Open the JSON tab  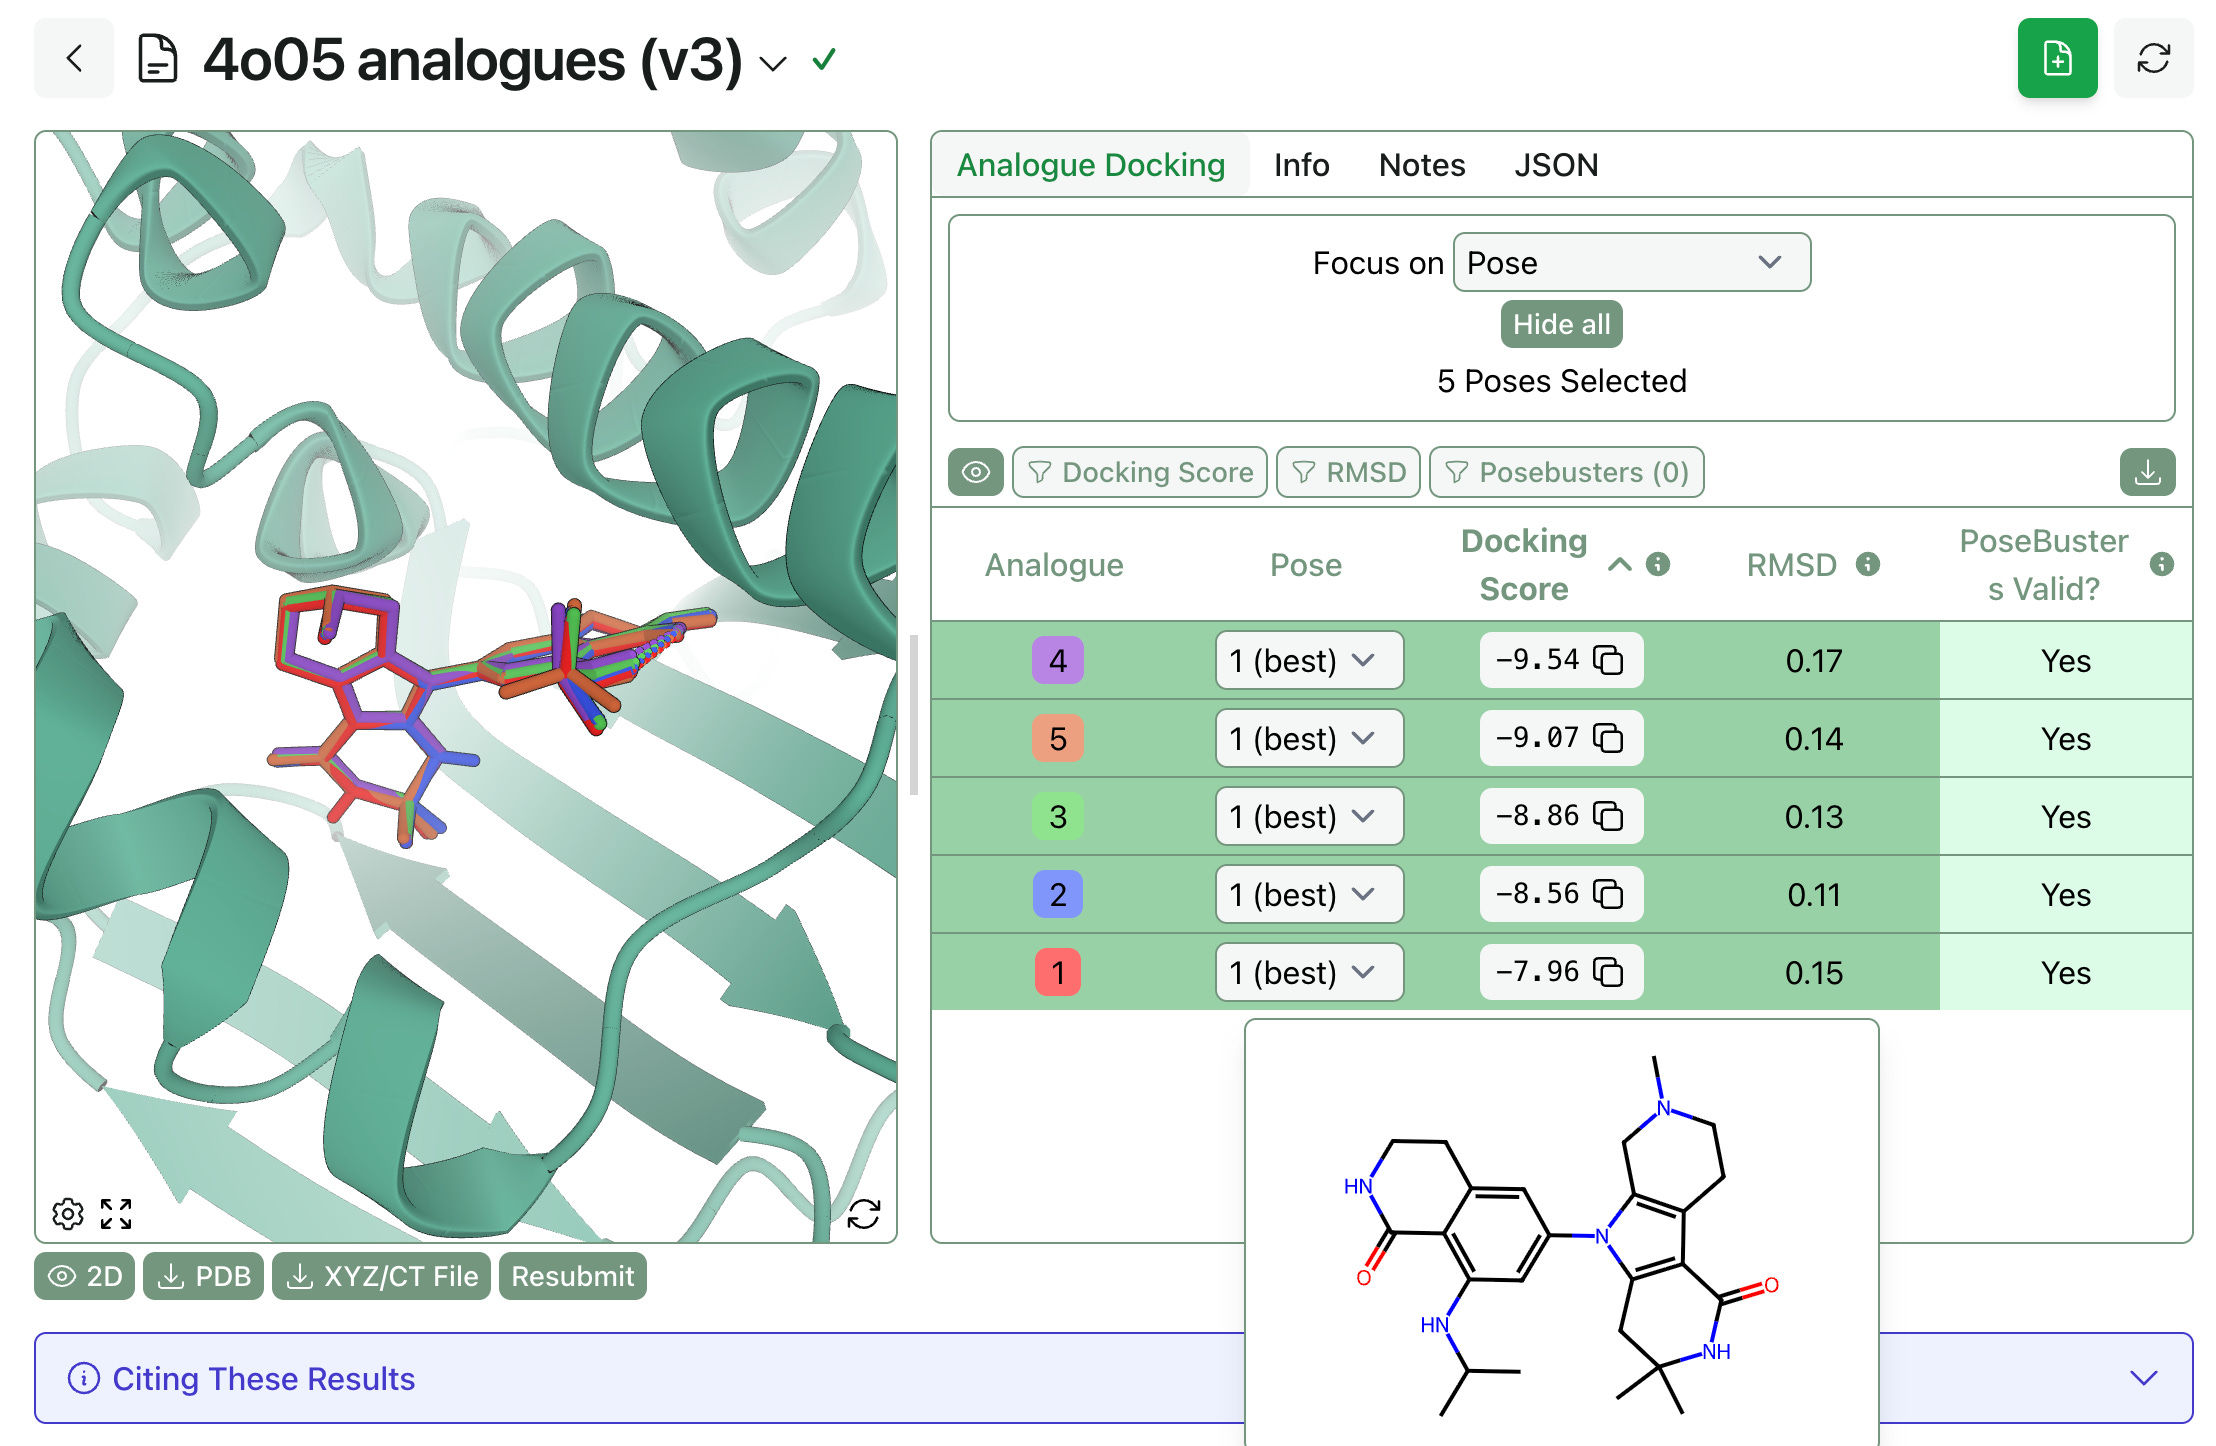click(x=1555, y=165)
